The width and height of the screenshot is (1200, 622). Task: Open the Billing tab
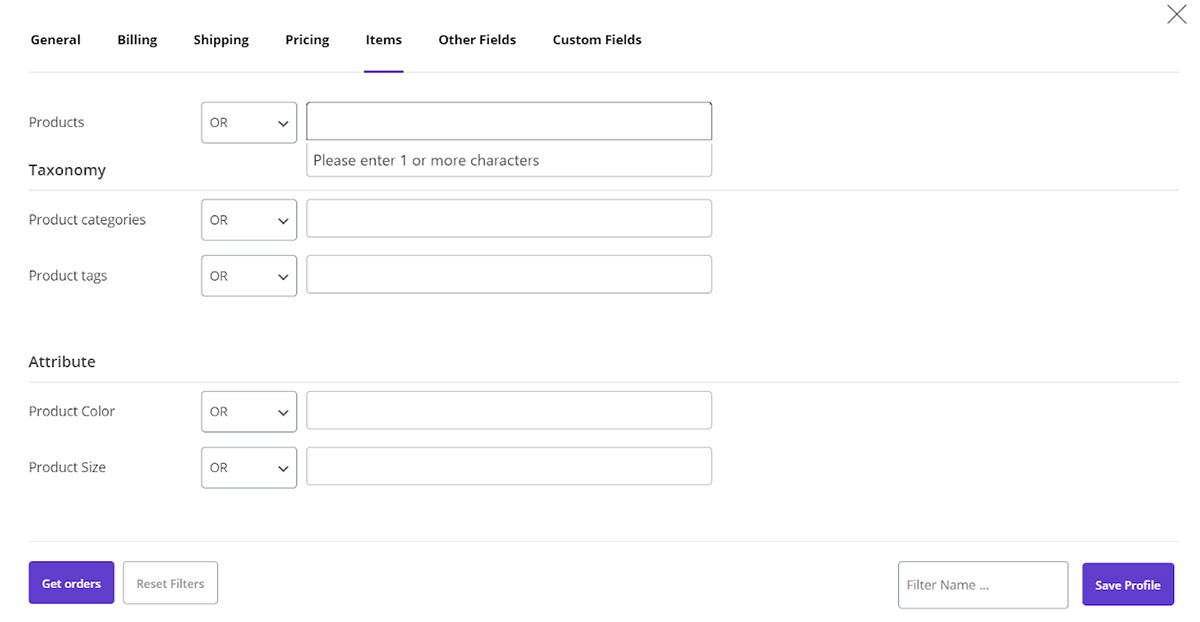click(137, 40)
